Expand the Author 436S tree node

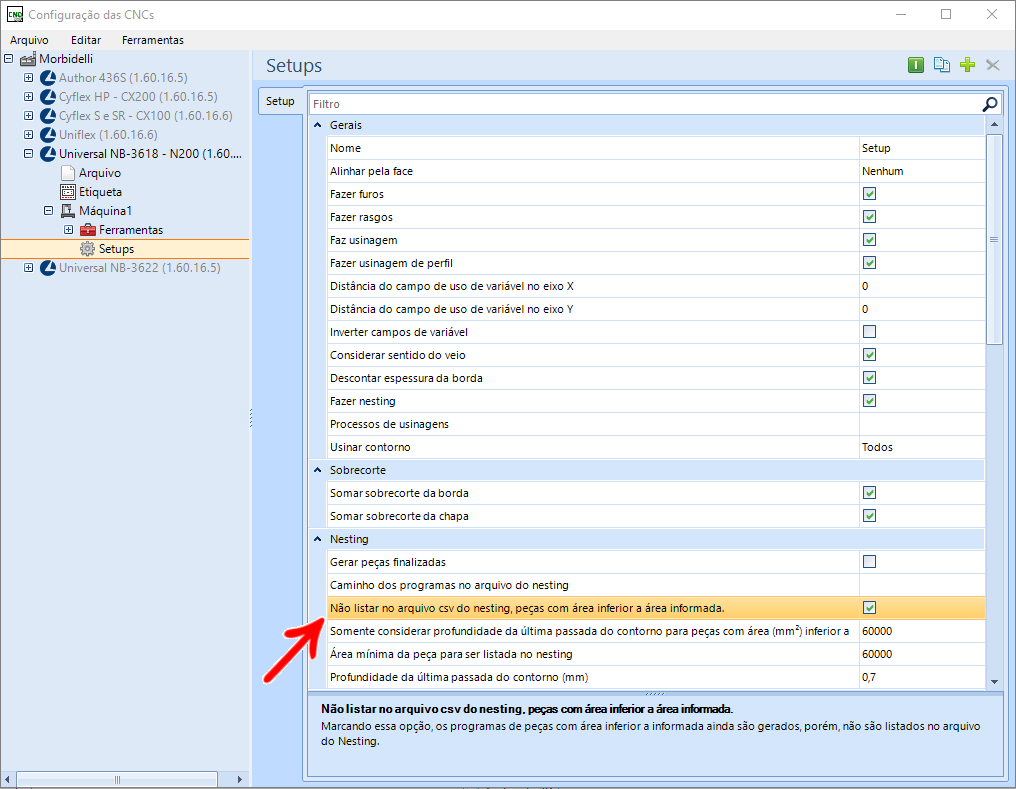28,78
